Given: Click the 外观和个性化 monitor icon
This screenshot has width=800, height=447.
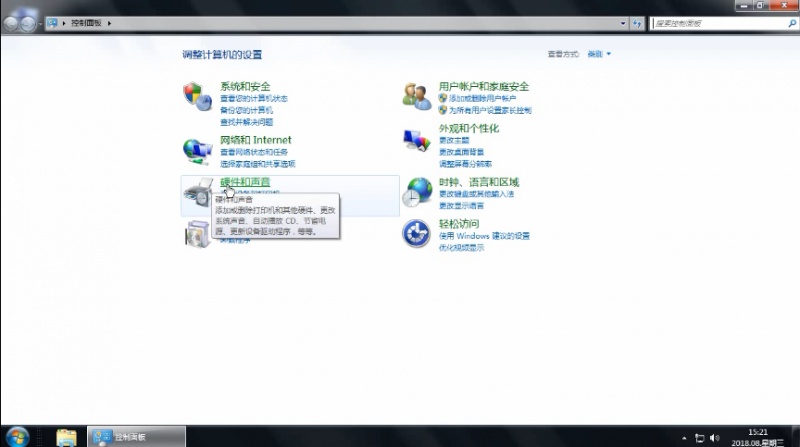Looking at the screenshot, I should [416, 140].
